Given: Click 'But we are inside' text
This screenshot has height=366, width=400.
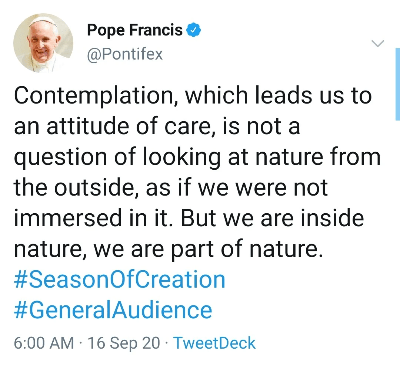Looking at the screenshot, I should [272, 218].
